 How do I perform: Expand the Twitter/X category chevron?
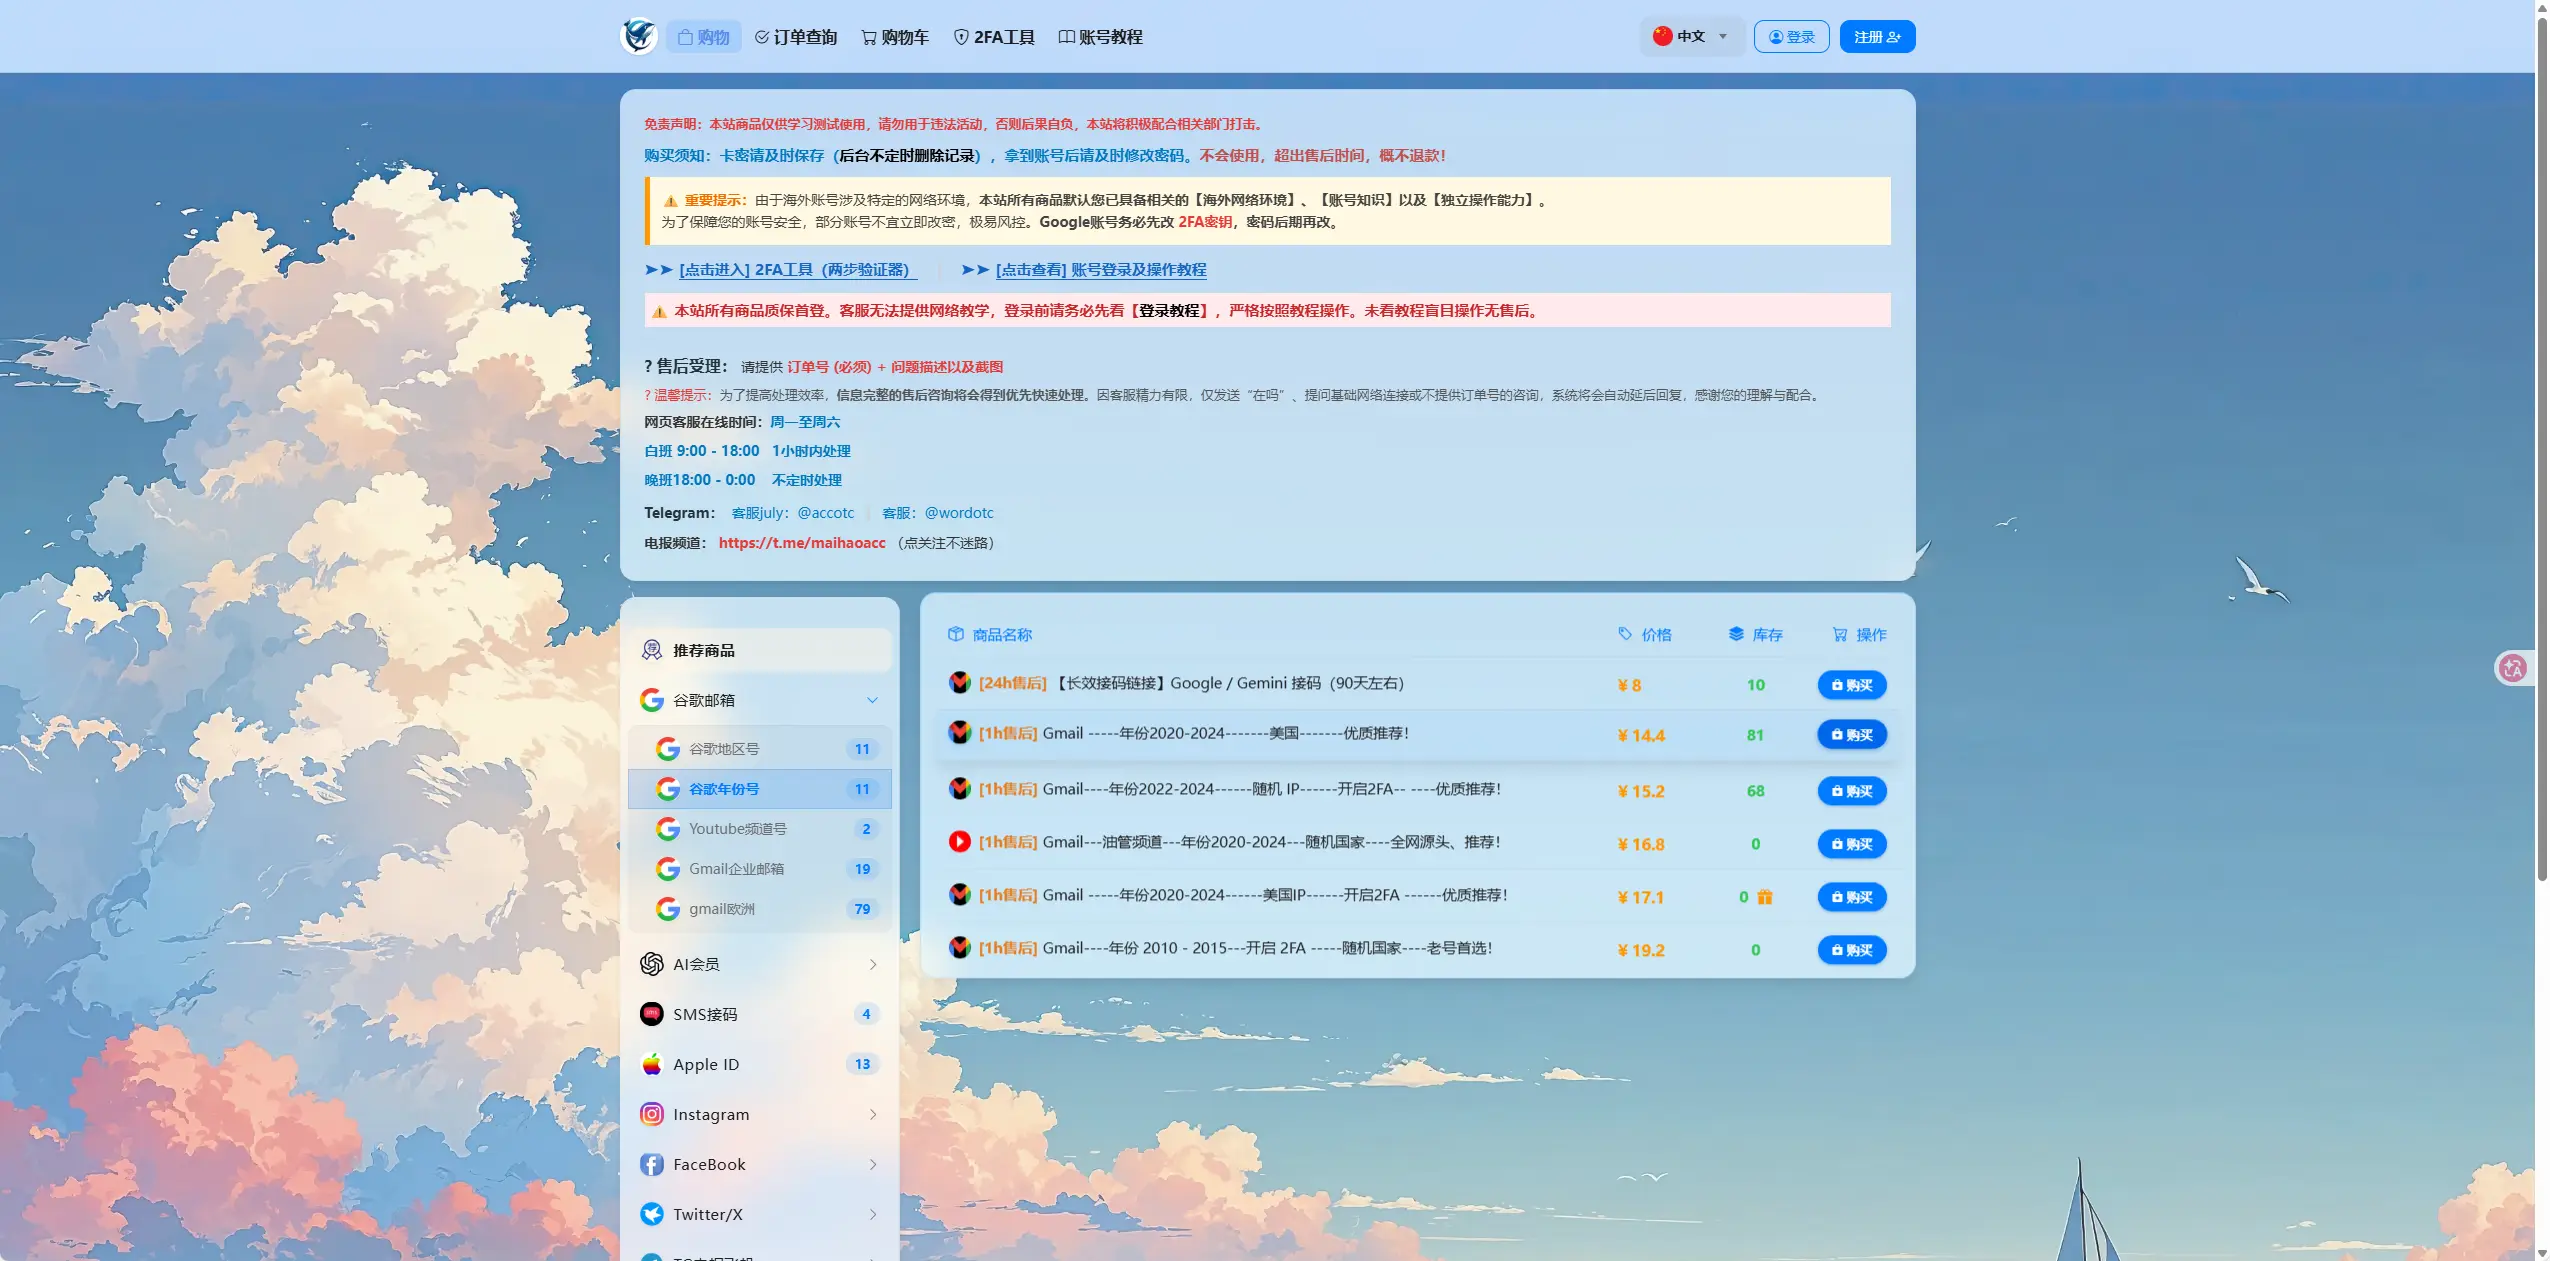[873, 1214]
